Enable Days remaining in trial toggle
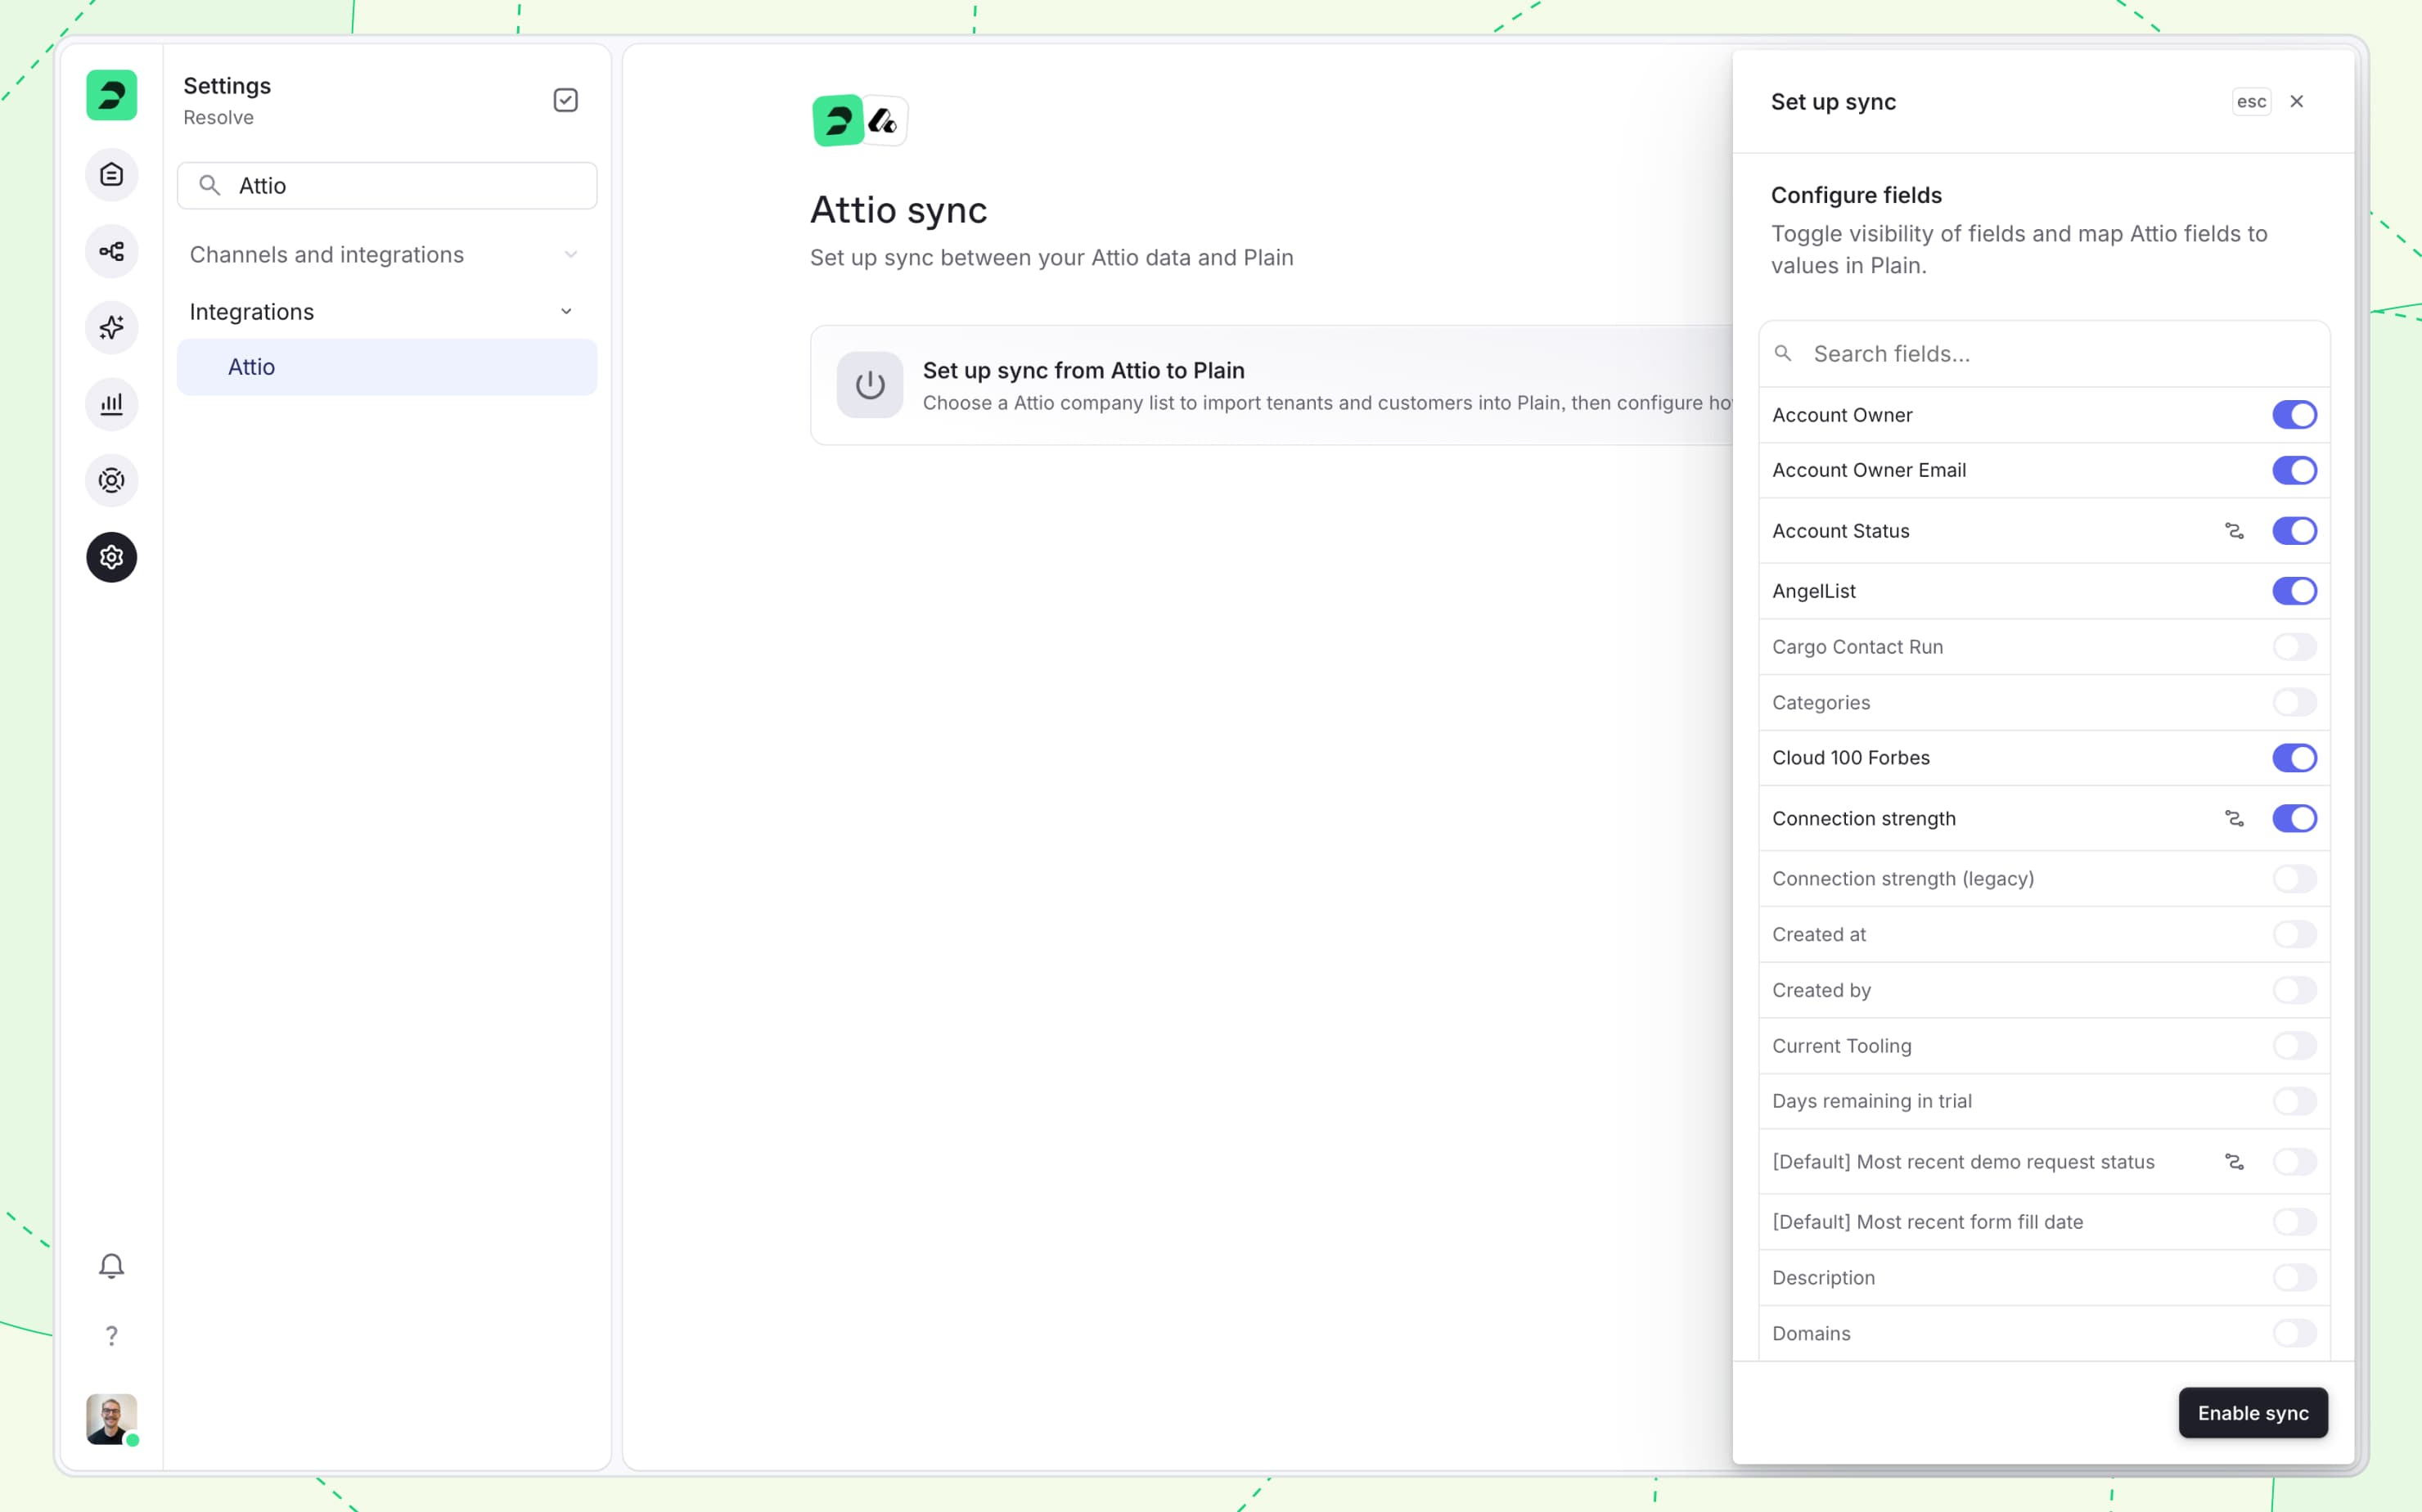 2294,1101
